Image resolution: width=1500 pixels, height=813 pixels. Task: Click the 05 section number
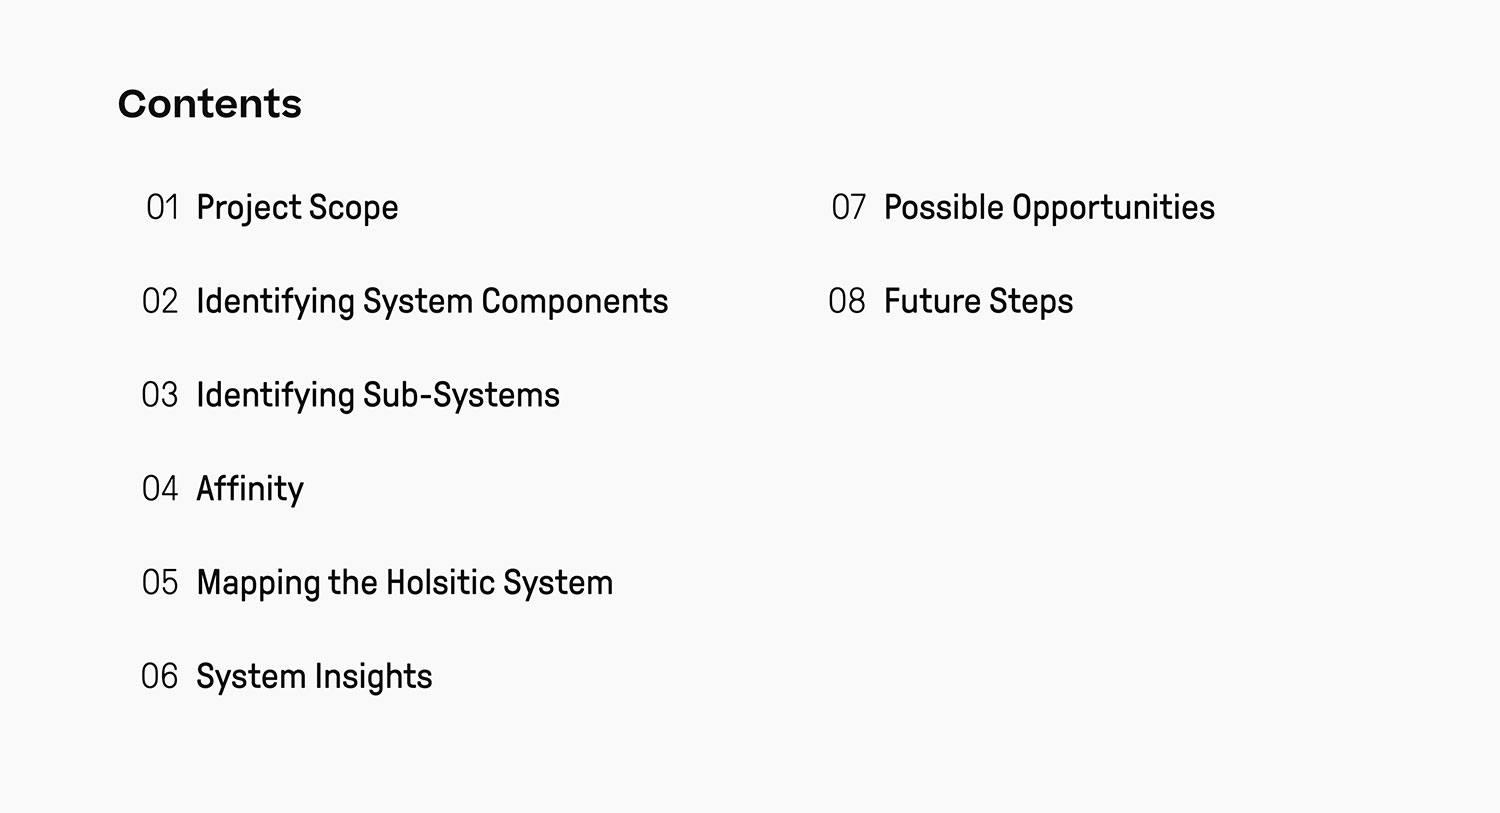point(160,583)
